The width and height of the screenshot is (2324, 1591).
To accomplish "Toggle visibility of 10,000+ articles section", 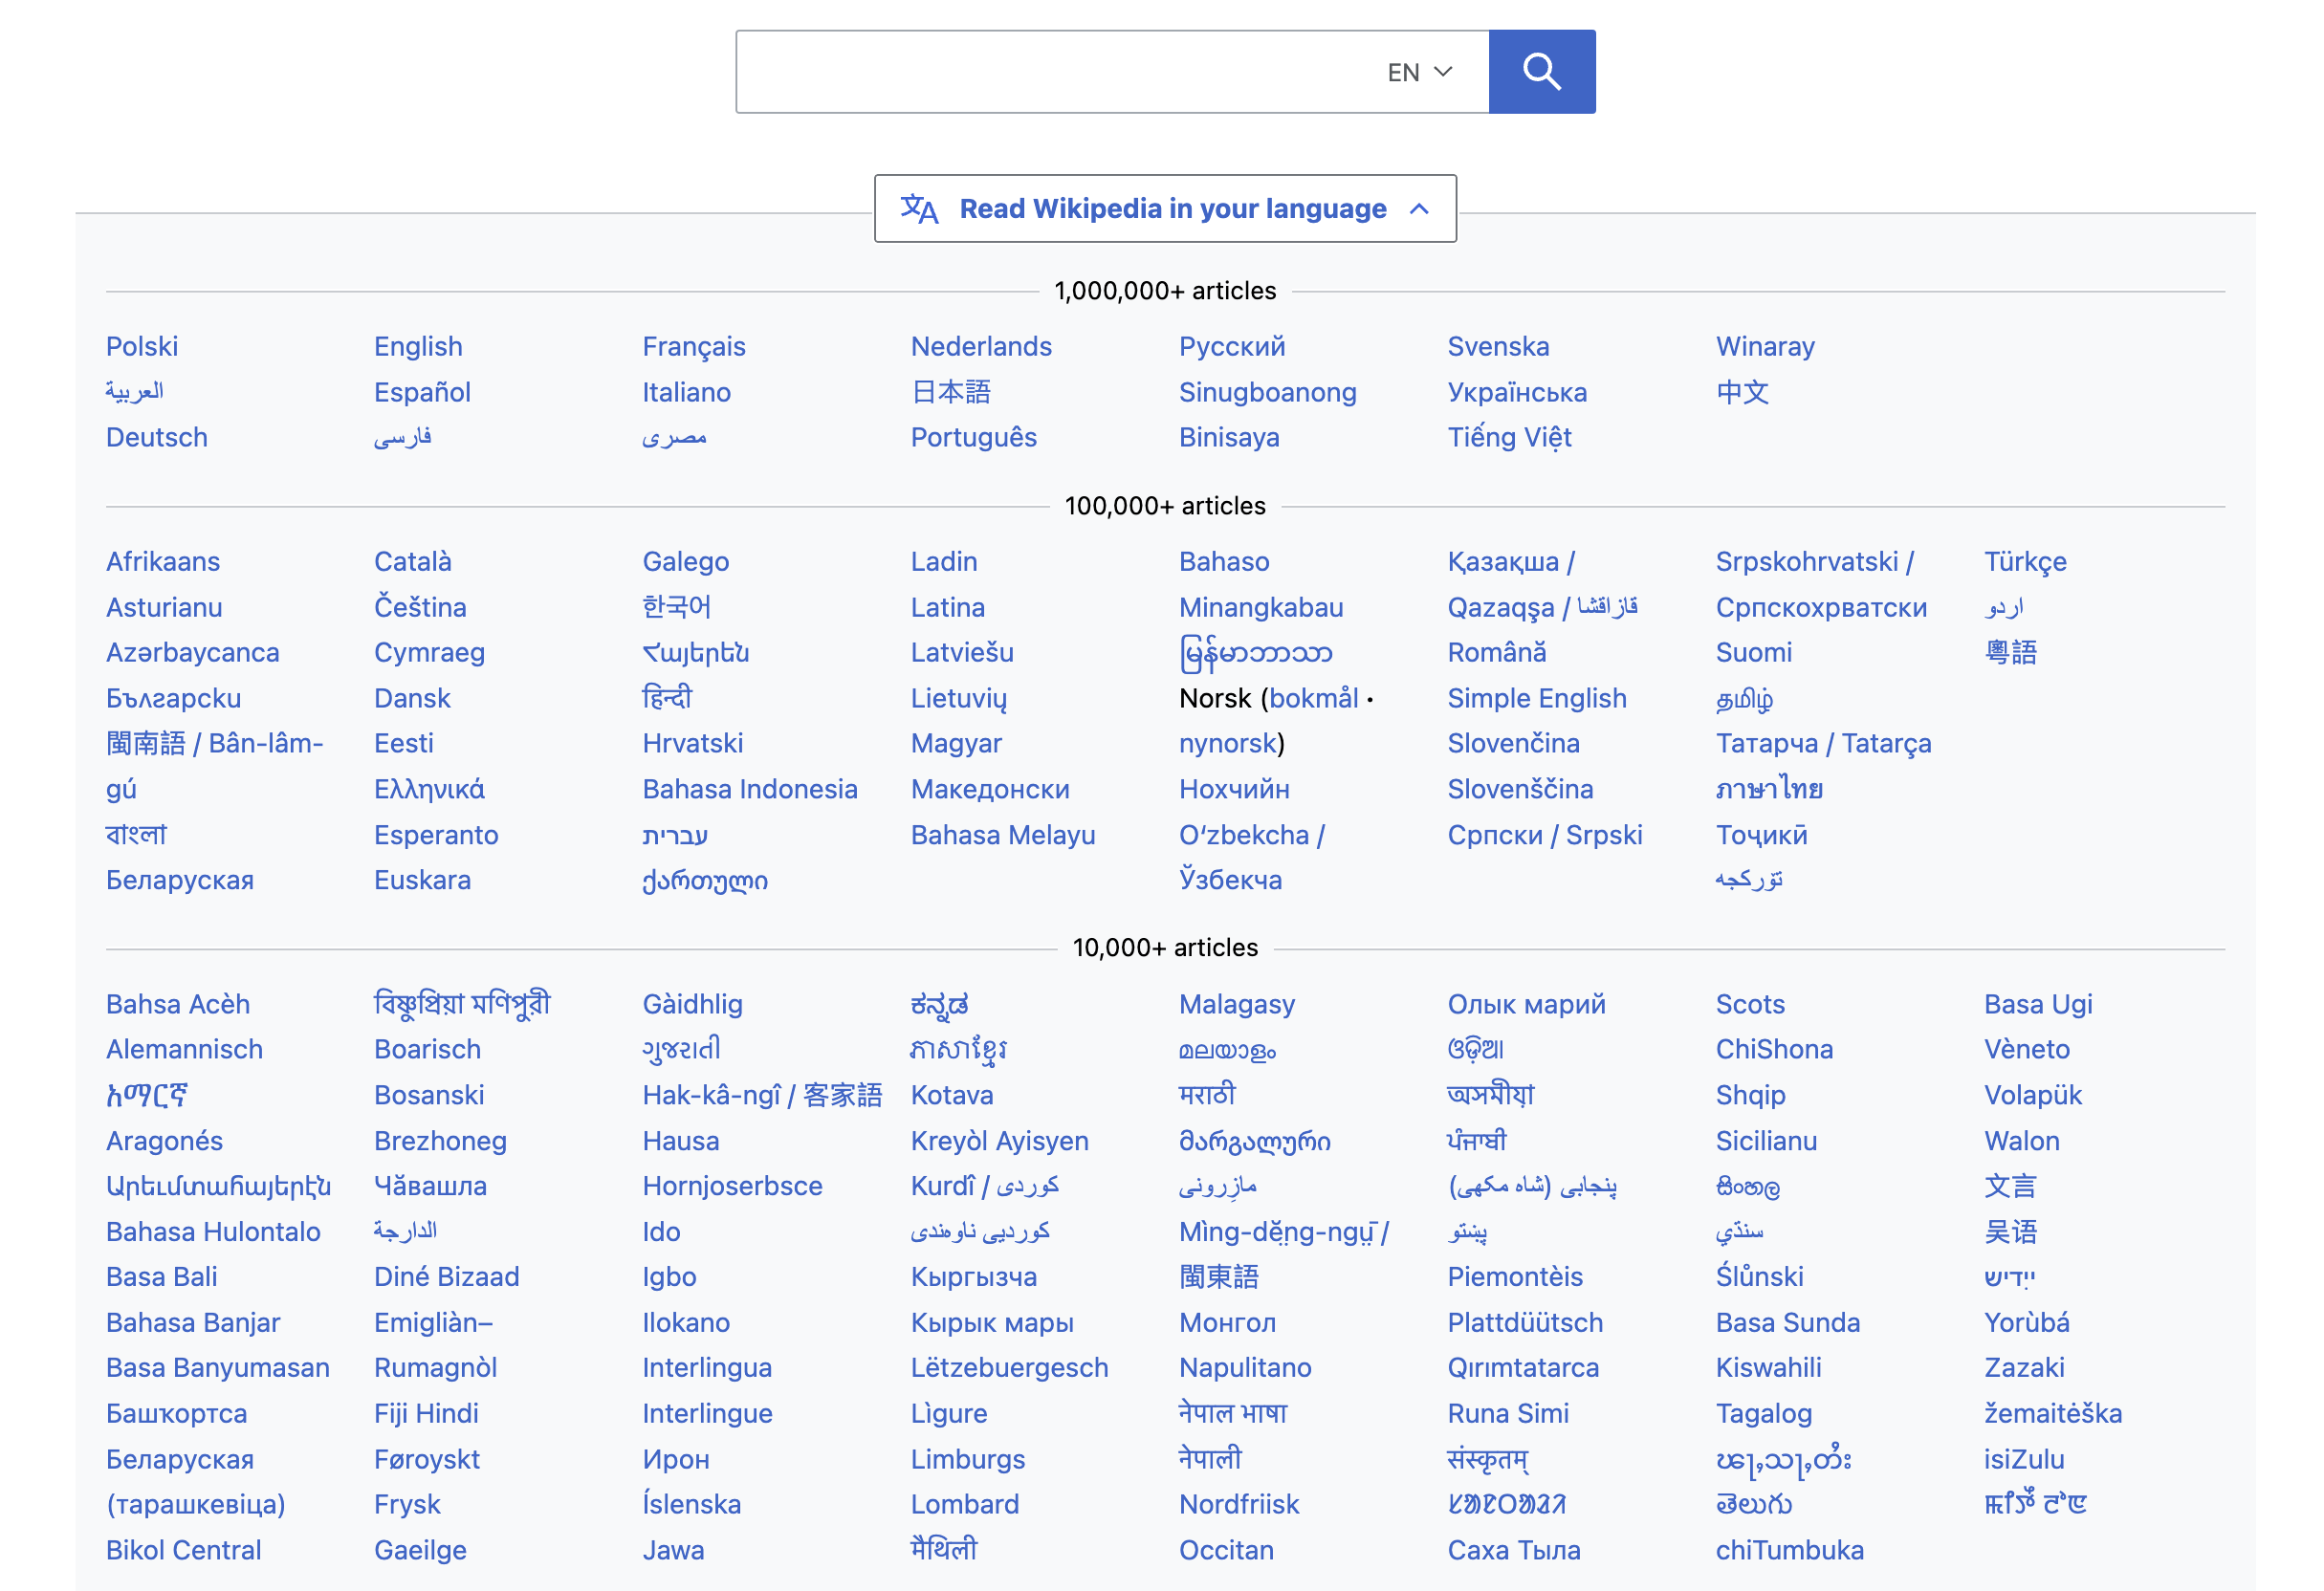I will pos(1164,948).
